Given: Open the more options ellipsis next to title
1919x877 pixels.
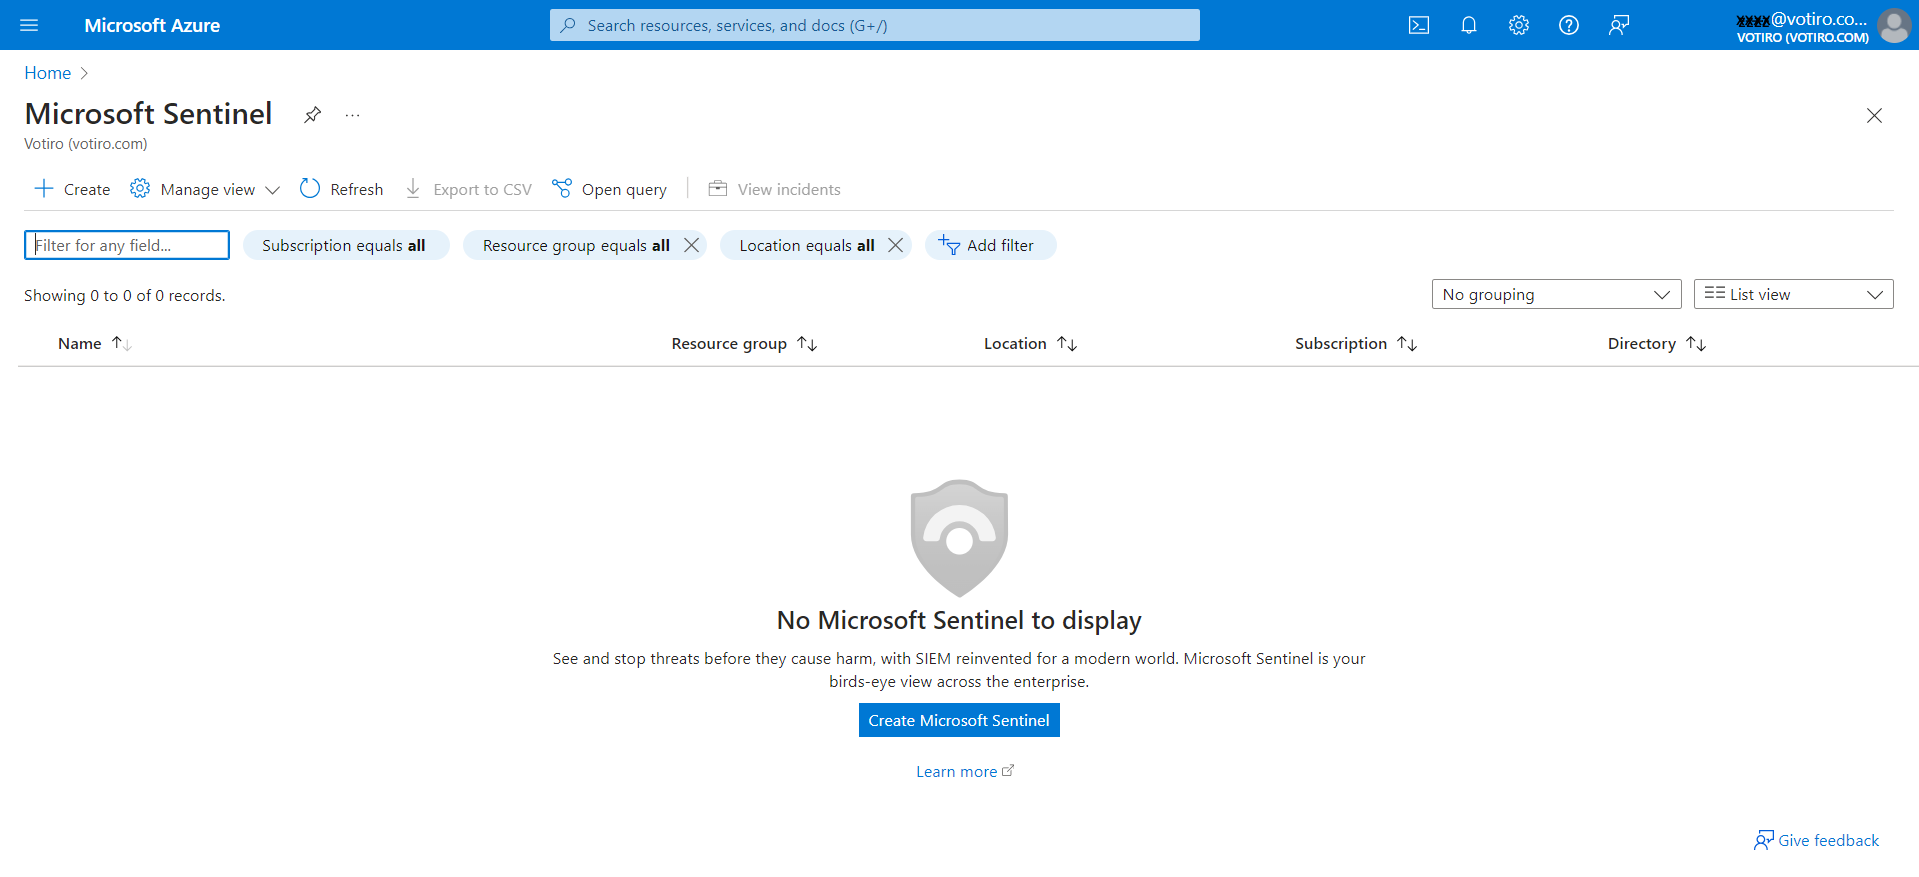Looking at the screenshot, I should (x=352, y=115).
